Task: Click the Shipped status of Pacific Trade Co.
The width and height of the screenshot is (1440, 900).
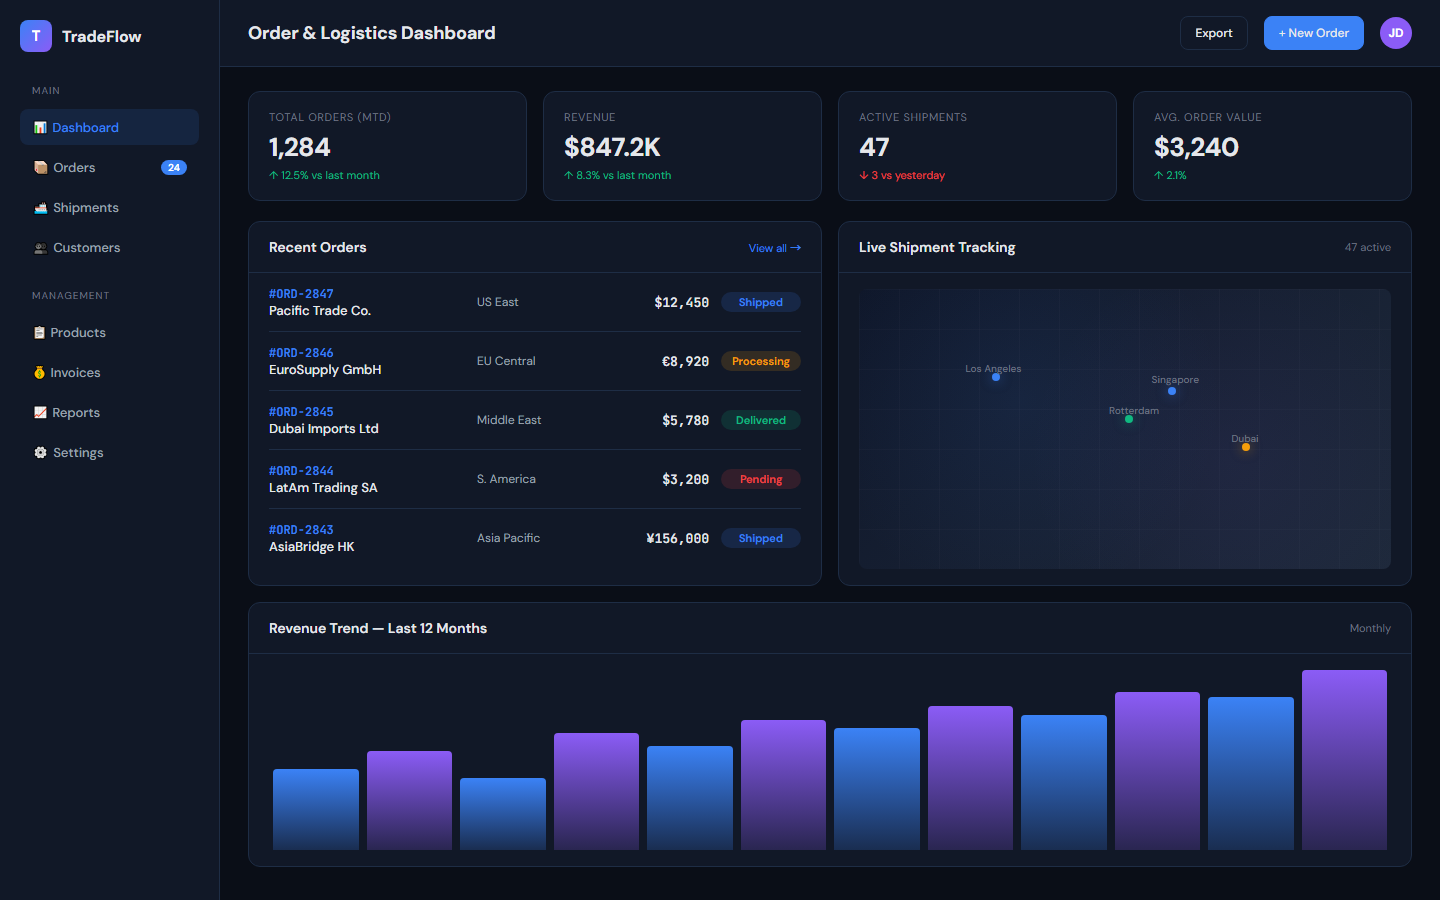Action: point(760,302)
